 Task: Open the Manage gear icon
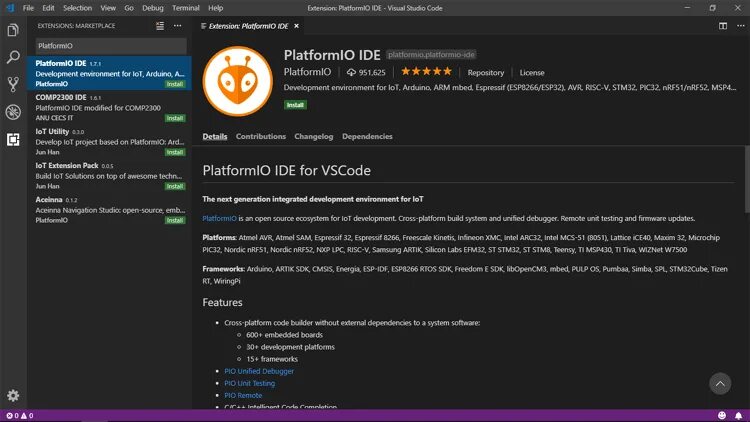tap(13, 395)
